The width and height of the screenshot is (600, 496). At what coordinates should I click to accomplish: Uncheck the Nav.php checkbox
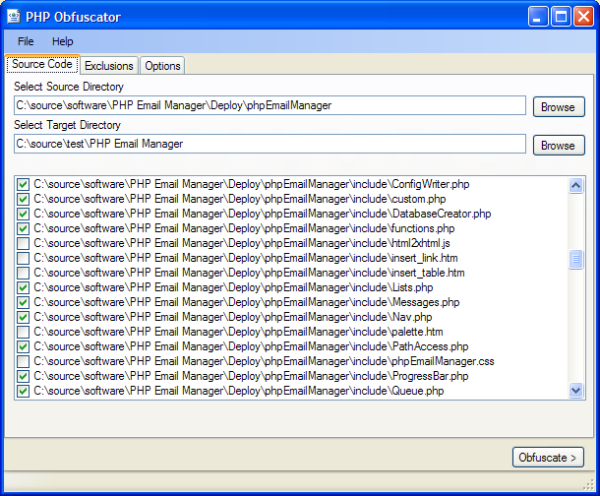pos(23,317)
